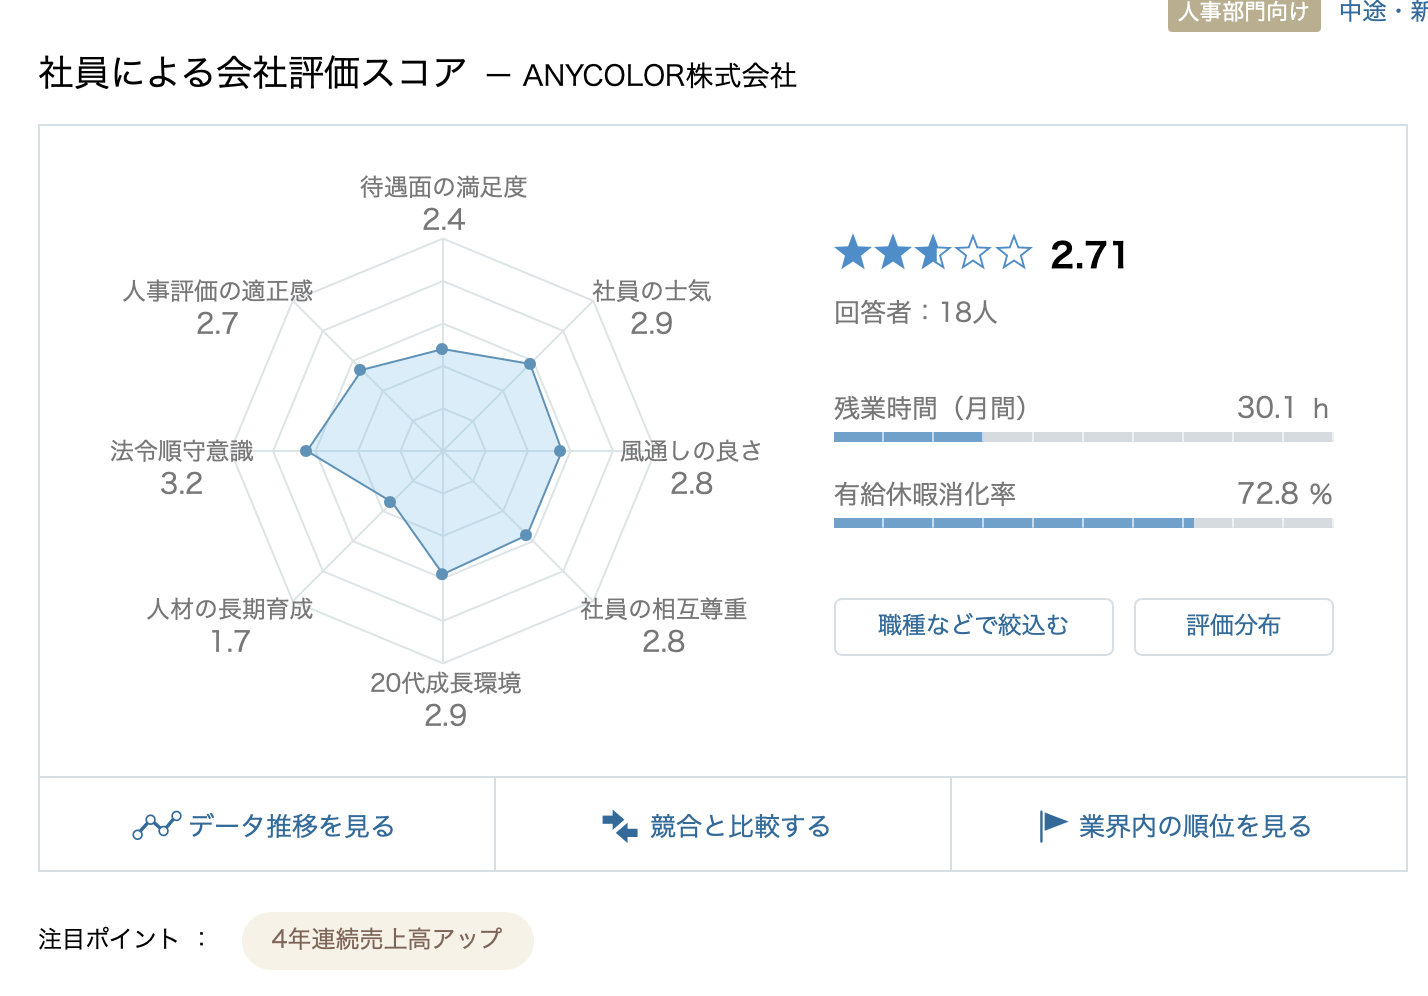The height and width of the screenshot is (996, 1428).
Task: Click the first filled star rating icon
Action: (853, 253)
